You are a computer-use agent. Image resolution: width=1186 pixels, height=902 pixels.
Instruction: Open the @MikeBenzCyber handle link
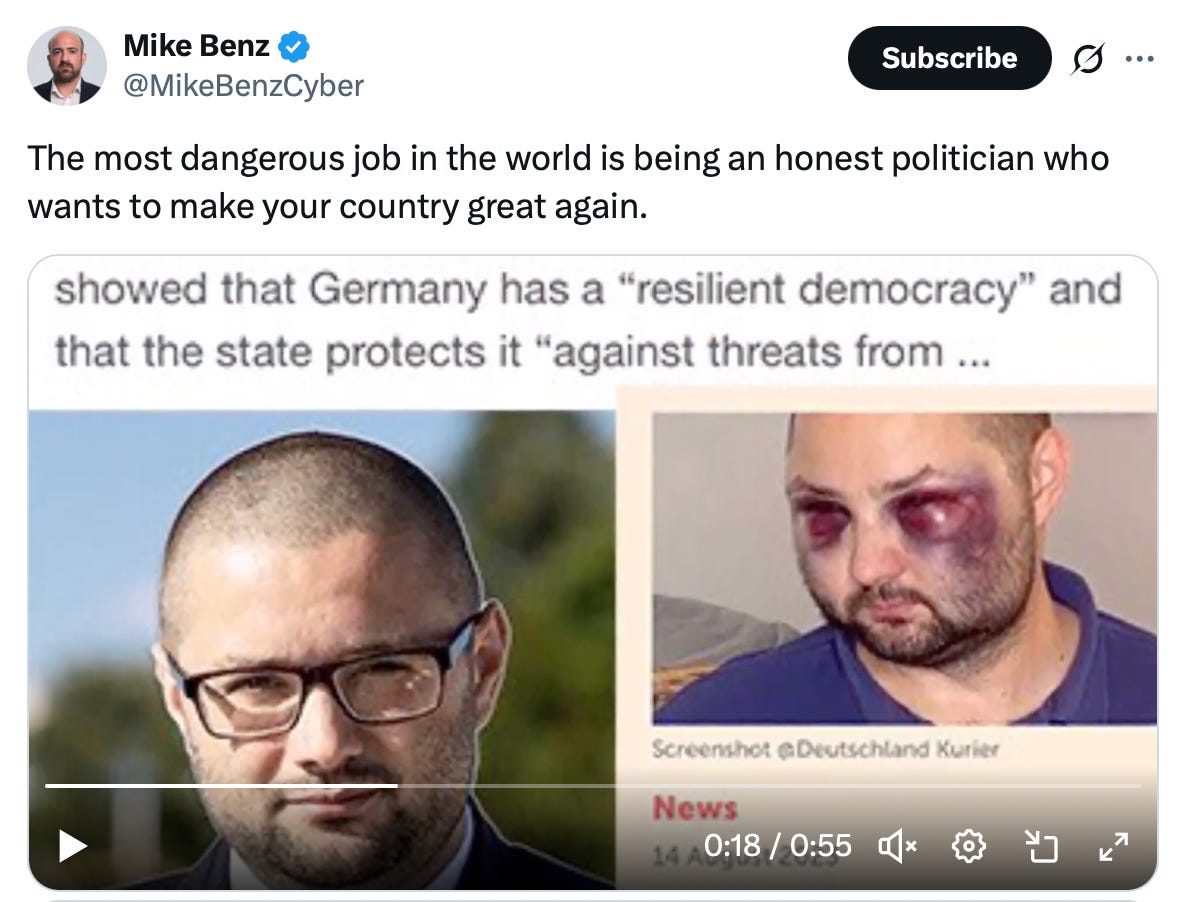pos(244,85)
